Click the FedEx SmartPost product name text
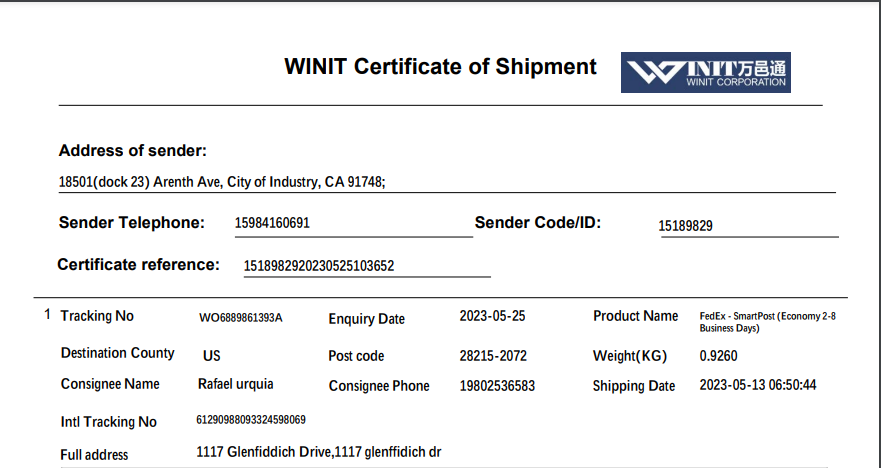This screenshot has height=468, width=881. (767, 321)
